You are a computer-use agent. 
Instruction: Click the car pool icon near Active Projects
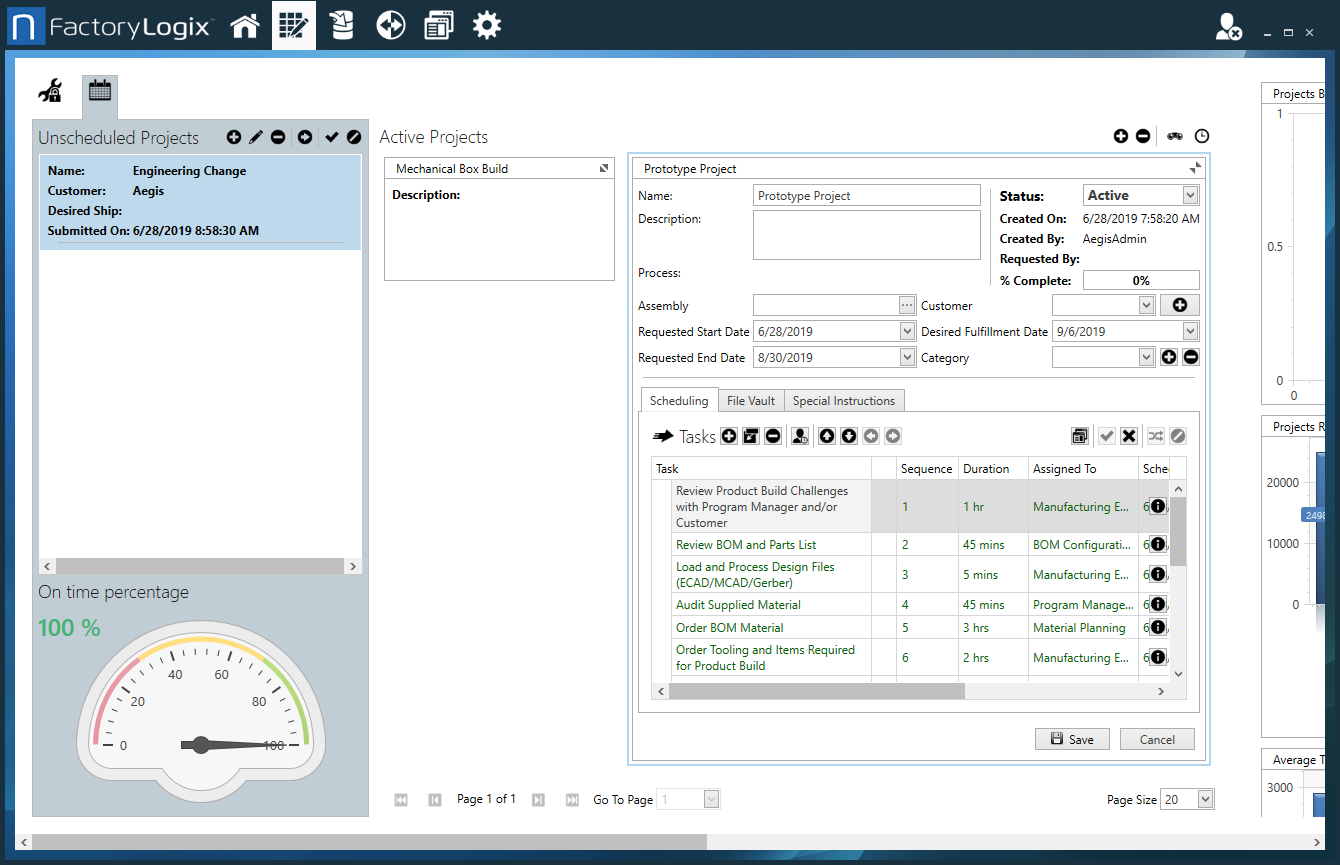tap(1174, 135)
